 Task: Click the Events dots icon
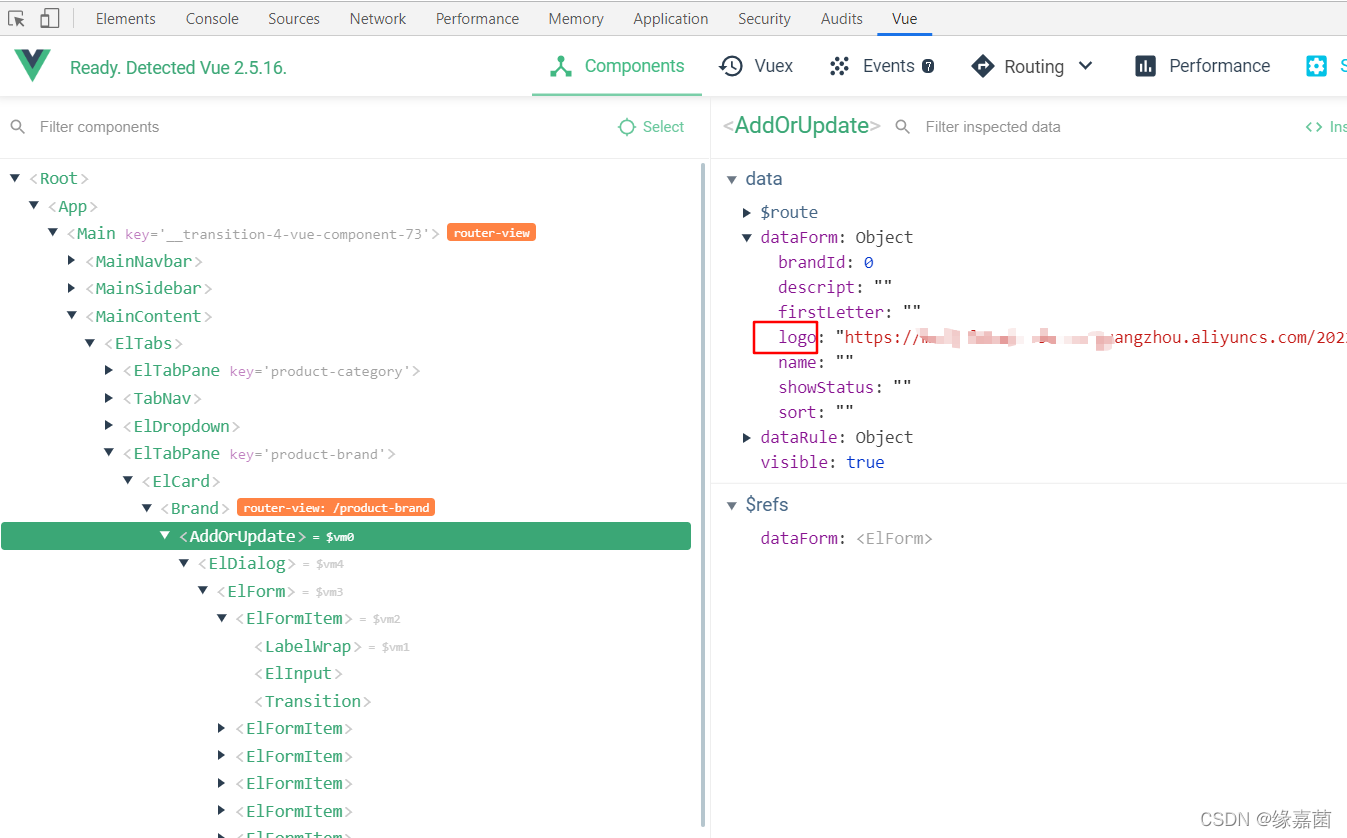[839, 66]
